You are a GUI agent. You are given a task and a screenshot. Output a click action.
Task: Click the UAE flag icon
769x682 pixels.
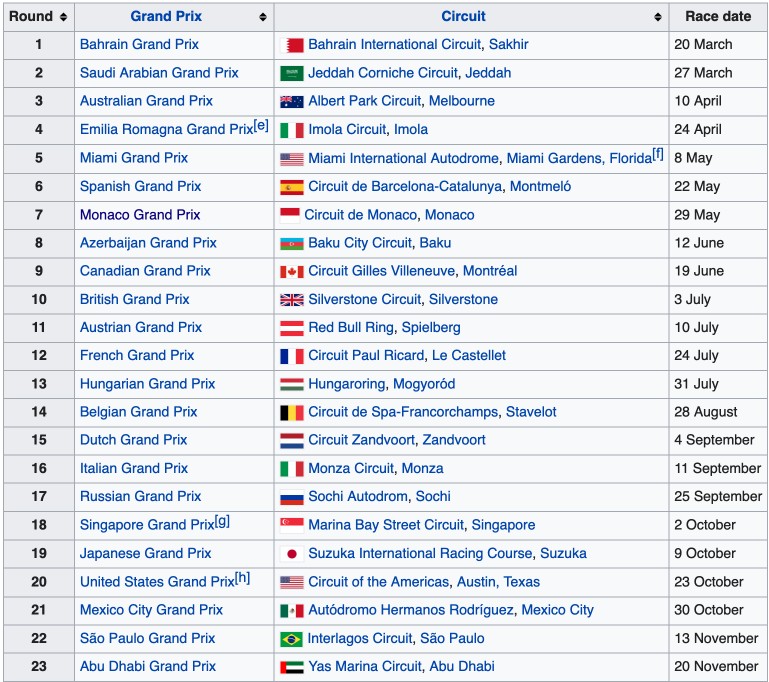point(292,667)
